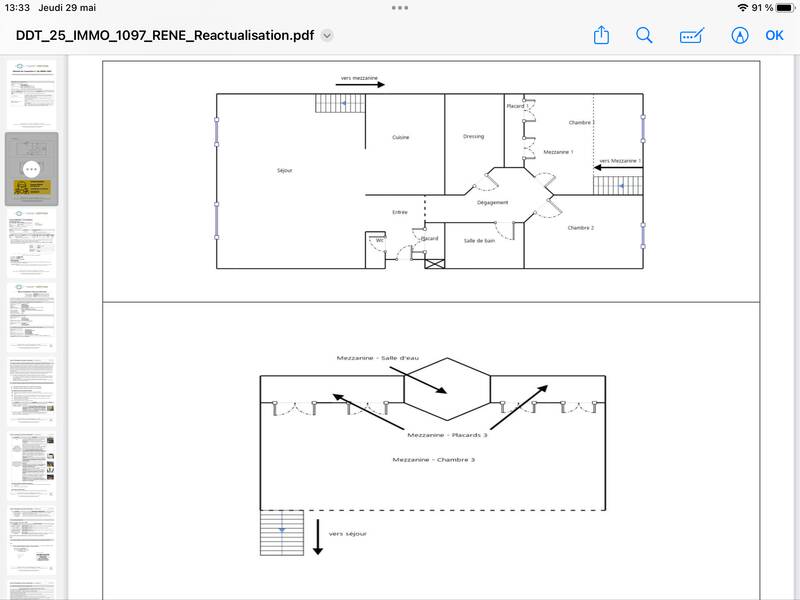Open the form-fill keyboard pencil tool
Screen dimensions: 800x600
[x=691, y=36]
